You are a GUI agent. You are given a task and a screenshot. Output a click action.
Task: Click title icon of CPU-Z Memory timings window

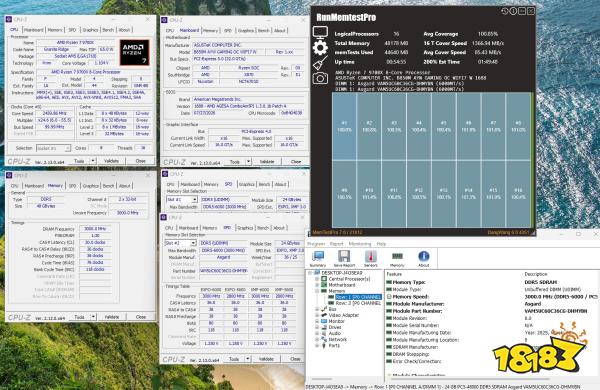click(9, 175)
